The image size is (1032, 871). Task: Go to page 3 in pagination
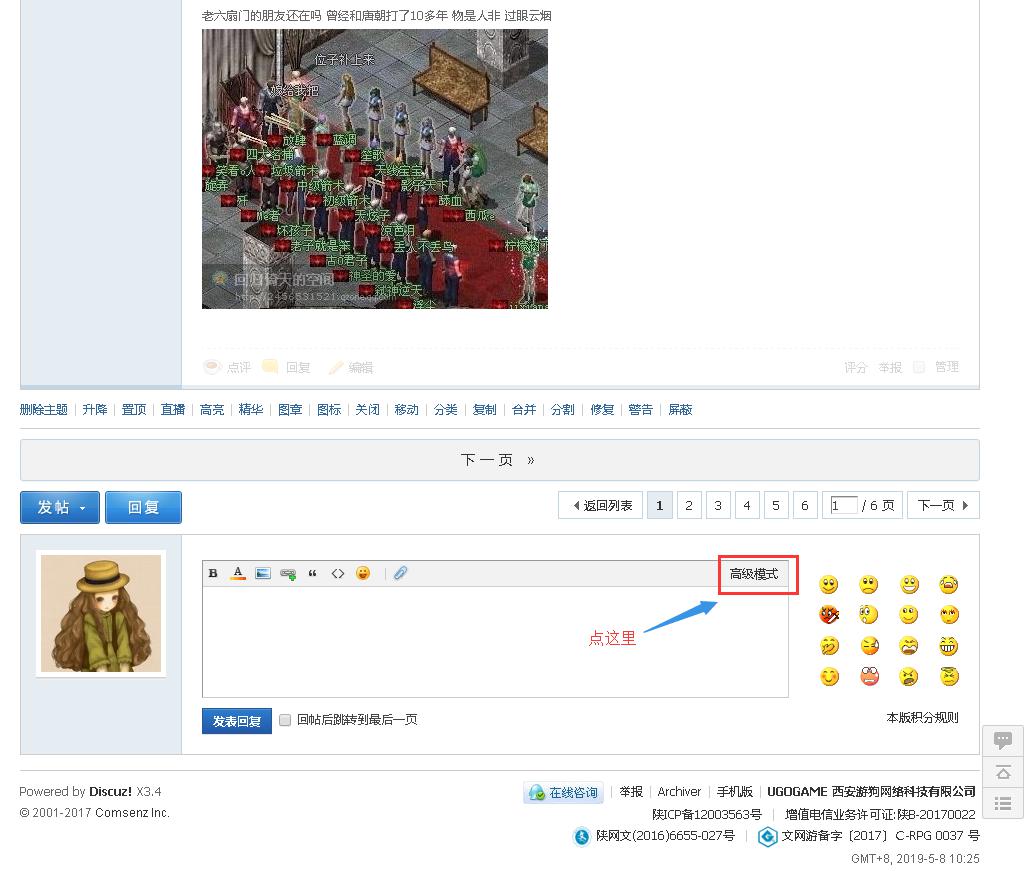click(x=718, y=506)
